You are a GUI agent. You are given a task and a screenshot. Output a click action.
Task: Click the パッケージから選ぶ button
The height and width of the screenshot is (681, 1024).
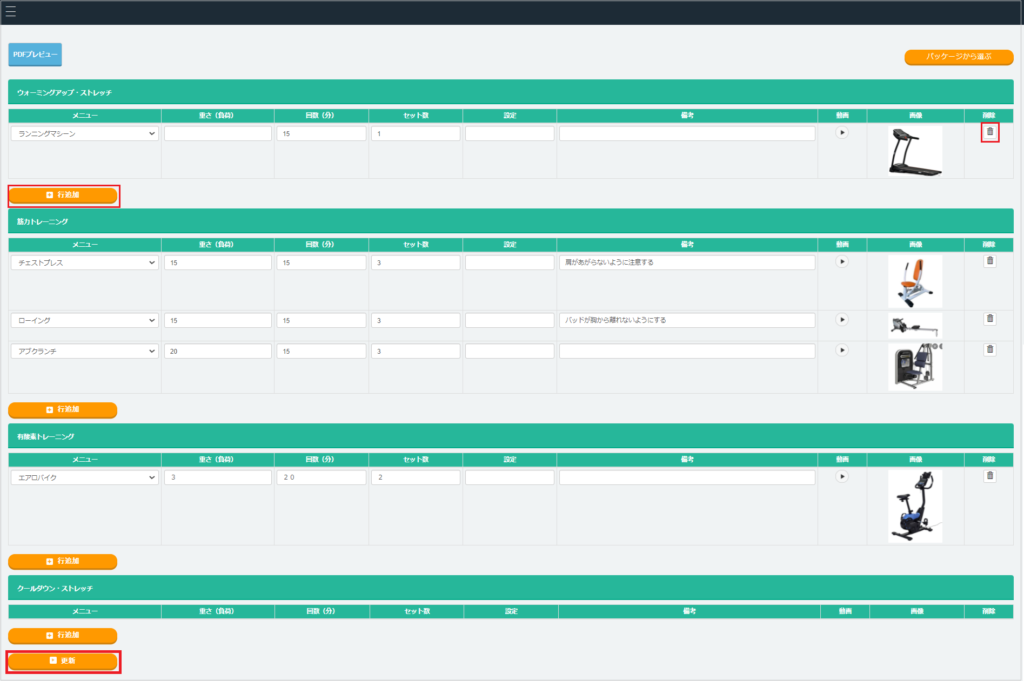tap(958, 58)
